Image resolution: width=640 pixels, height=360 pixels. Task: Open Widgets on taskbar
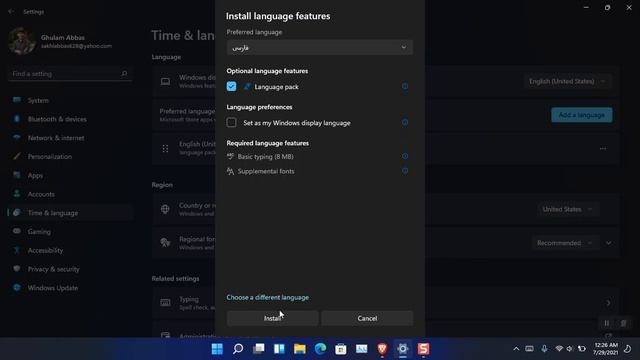[x=279, y=349]
